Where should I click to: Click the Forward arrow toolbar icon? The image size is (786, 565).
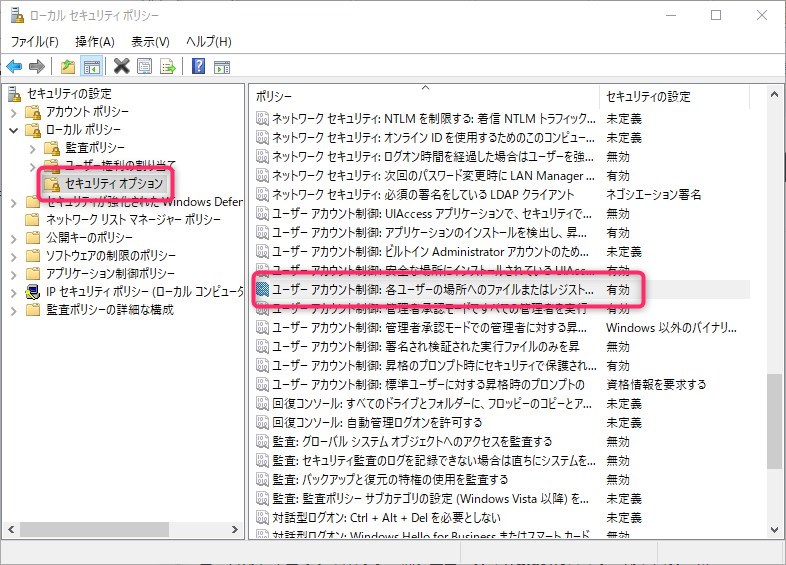click(x=37, y=66)
